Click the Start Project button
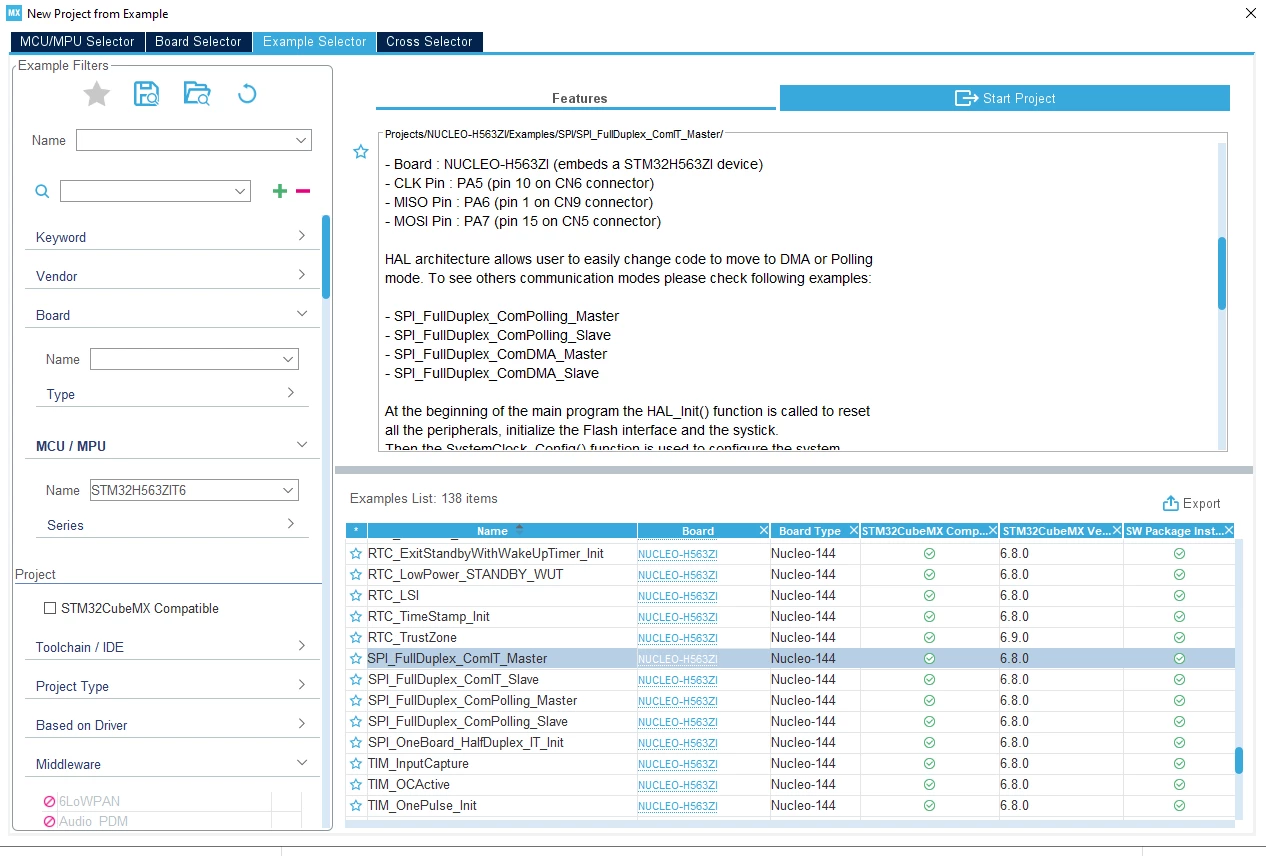This screenshot has height=856, width=1266. click(x=1004, y=98)
